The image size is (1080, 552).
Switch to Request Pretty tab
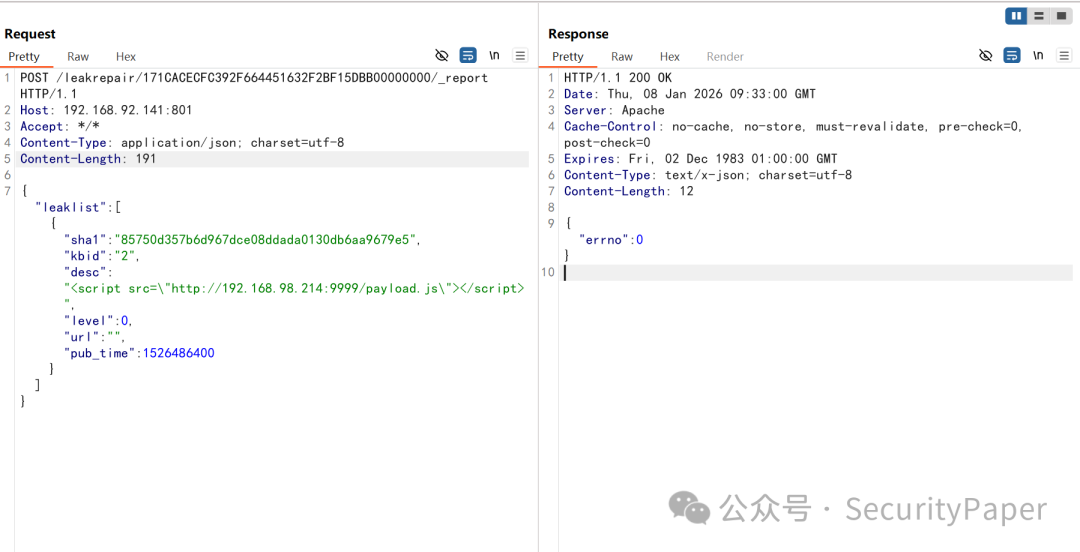pos(24,57)
